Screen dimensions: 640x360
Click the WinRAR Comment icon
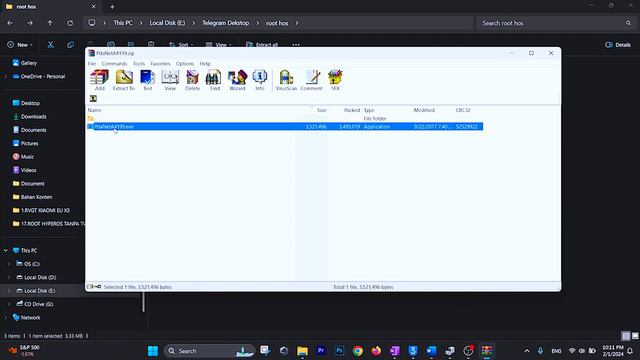click(x=311, y=80)
